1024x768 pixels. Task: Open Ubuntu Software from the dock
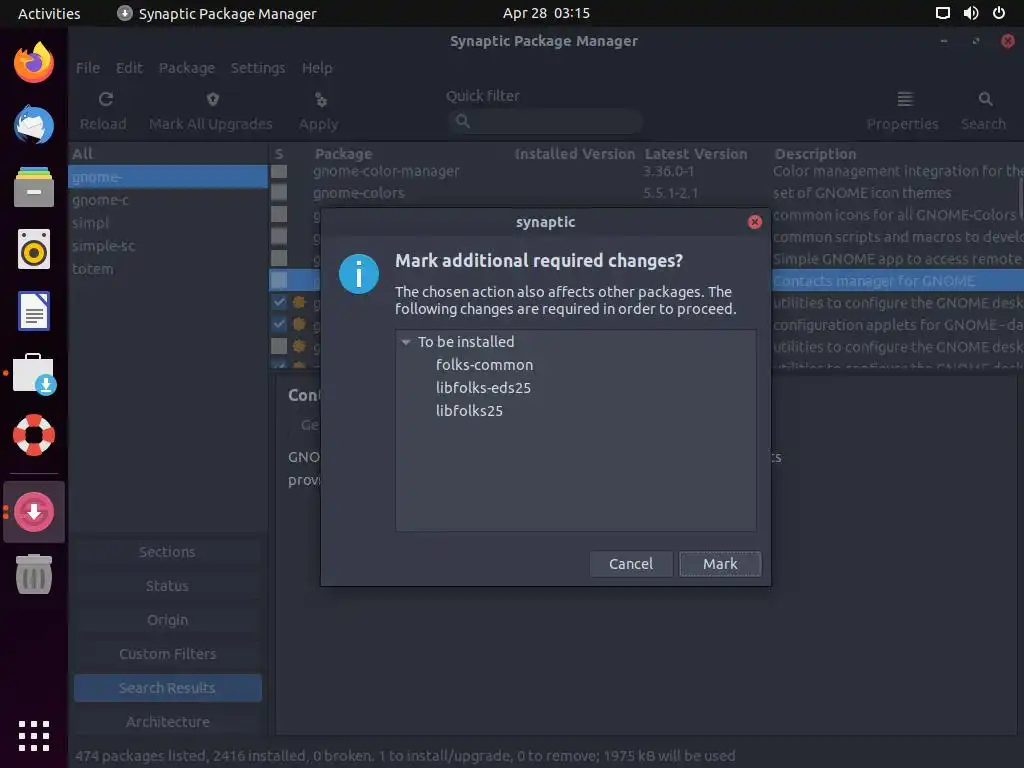34,374
